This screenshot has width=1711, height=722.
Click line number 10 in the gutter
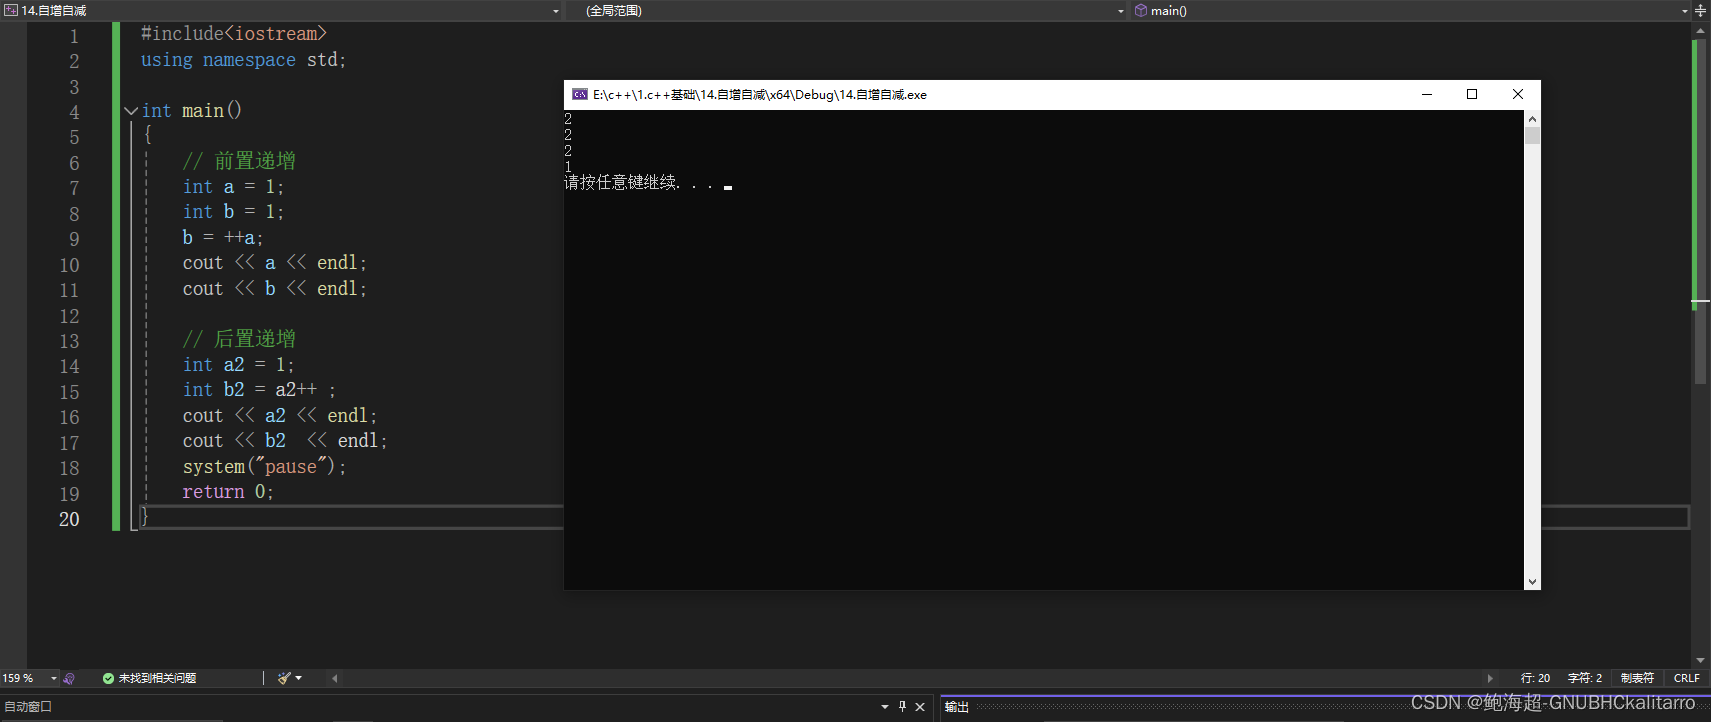(69, 265)
